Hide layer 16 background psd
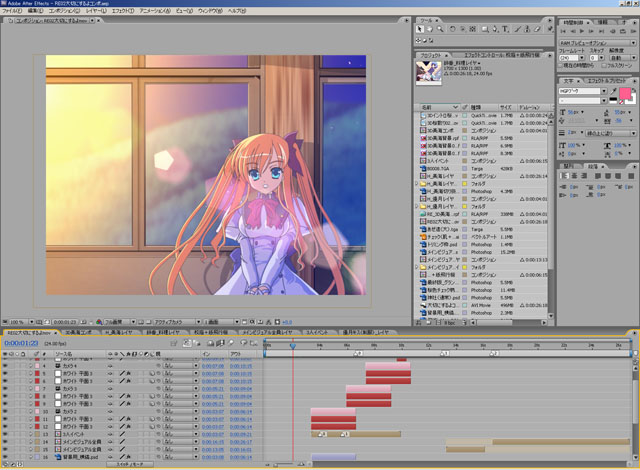This screenshot has height=470, width=640. click(x=5, y=457)
